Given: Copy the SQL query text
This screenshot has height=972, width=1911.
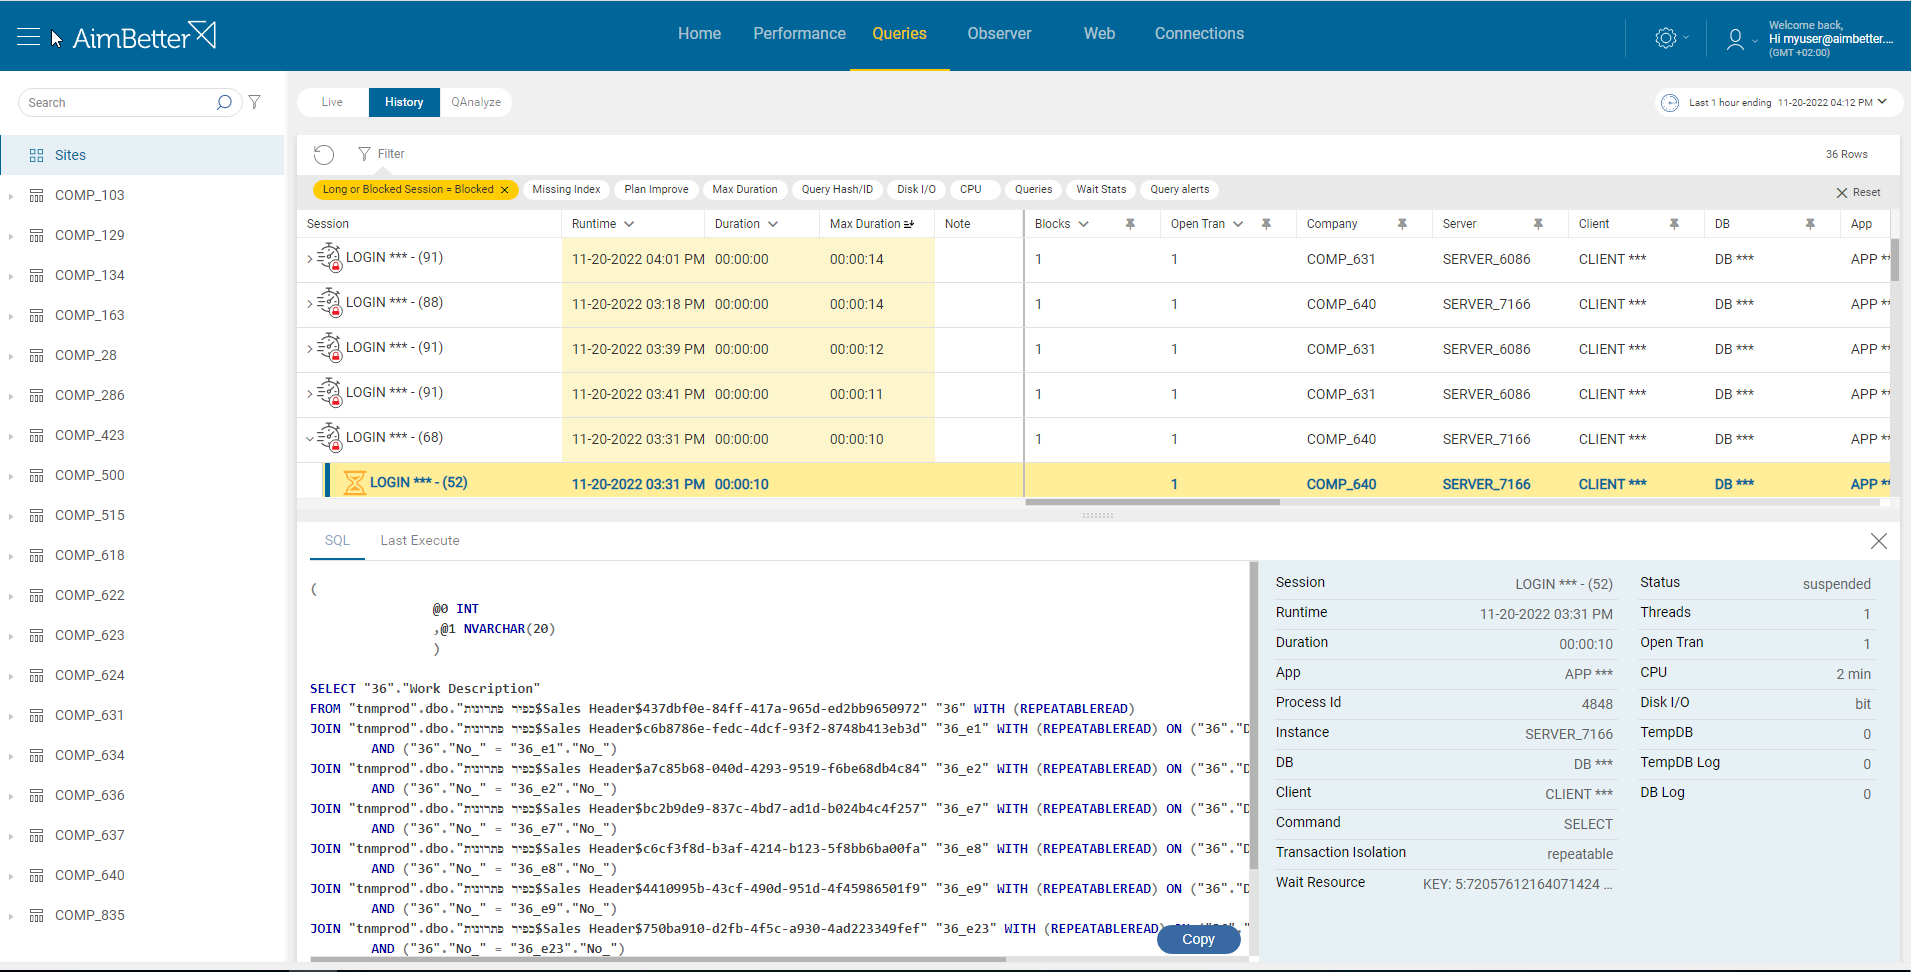Looking at the screenshot, I should coord(1198,939).
